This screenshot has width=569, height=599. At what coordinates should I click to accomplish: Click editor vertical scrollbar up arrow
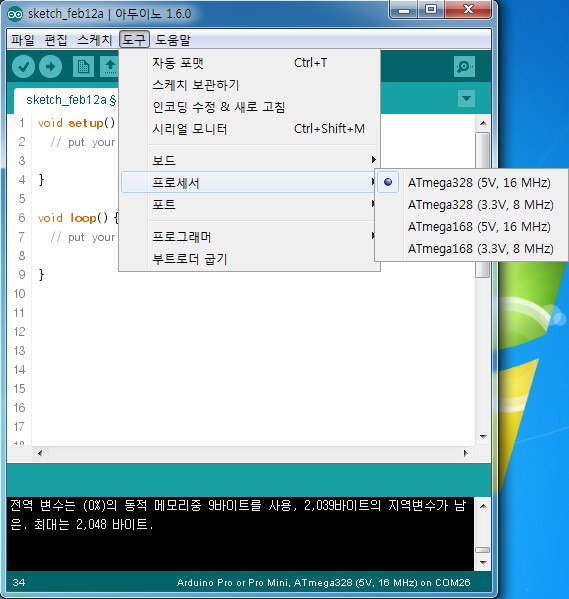[483, 123]
